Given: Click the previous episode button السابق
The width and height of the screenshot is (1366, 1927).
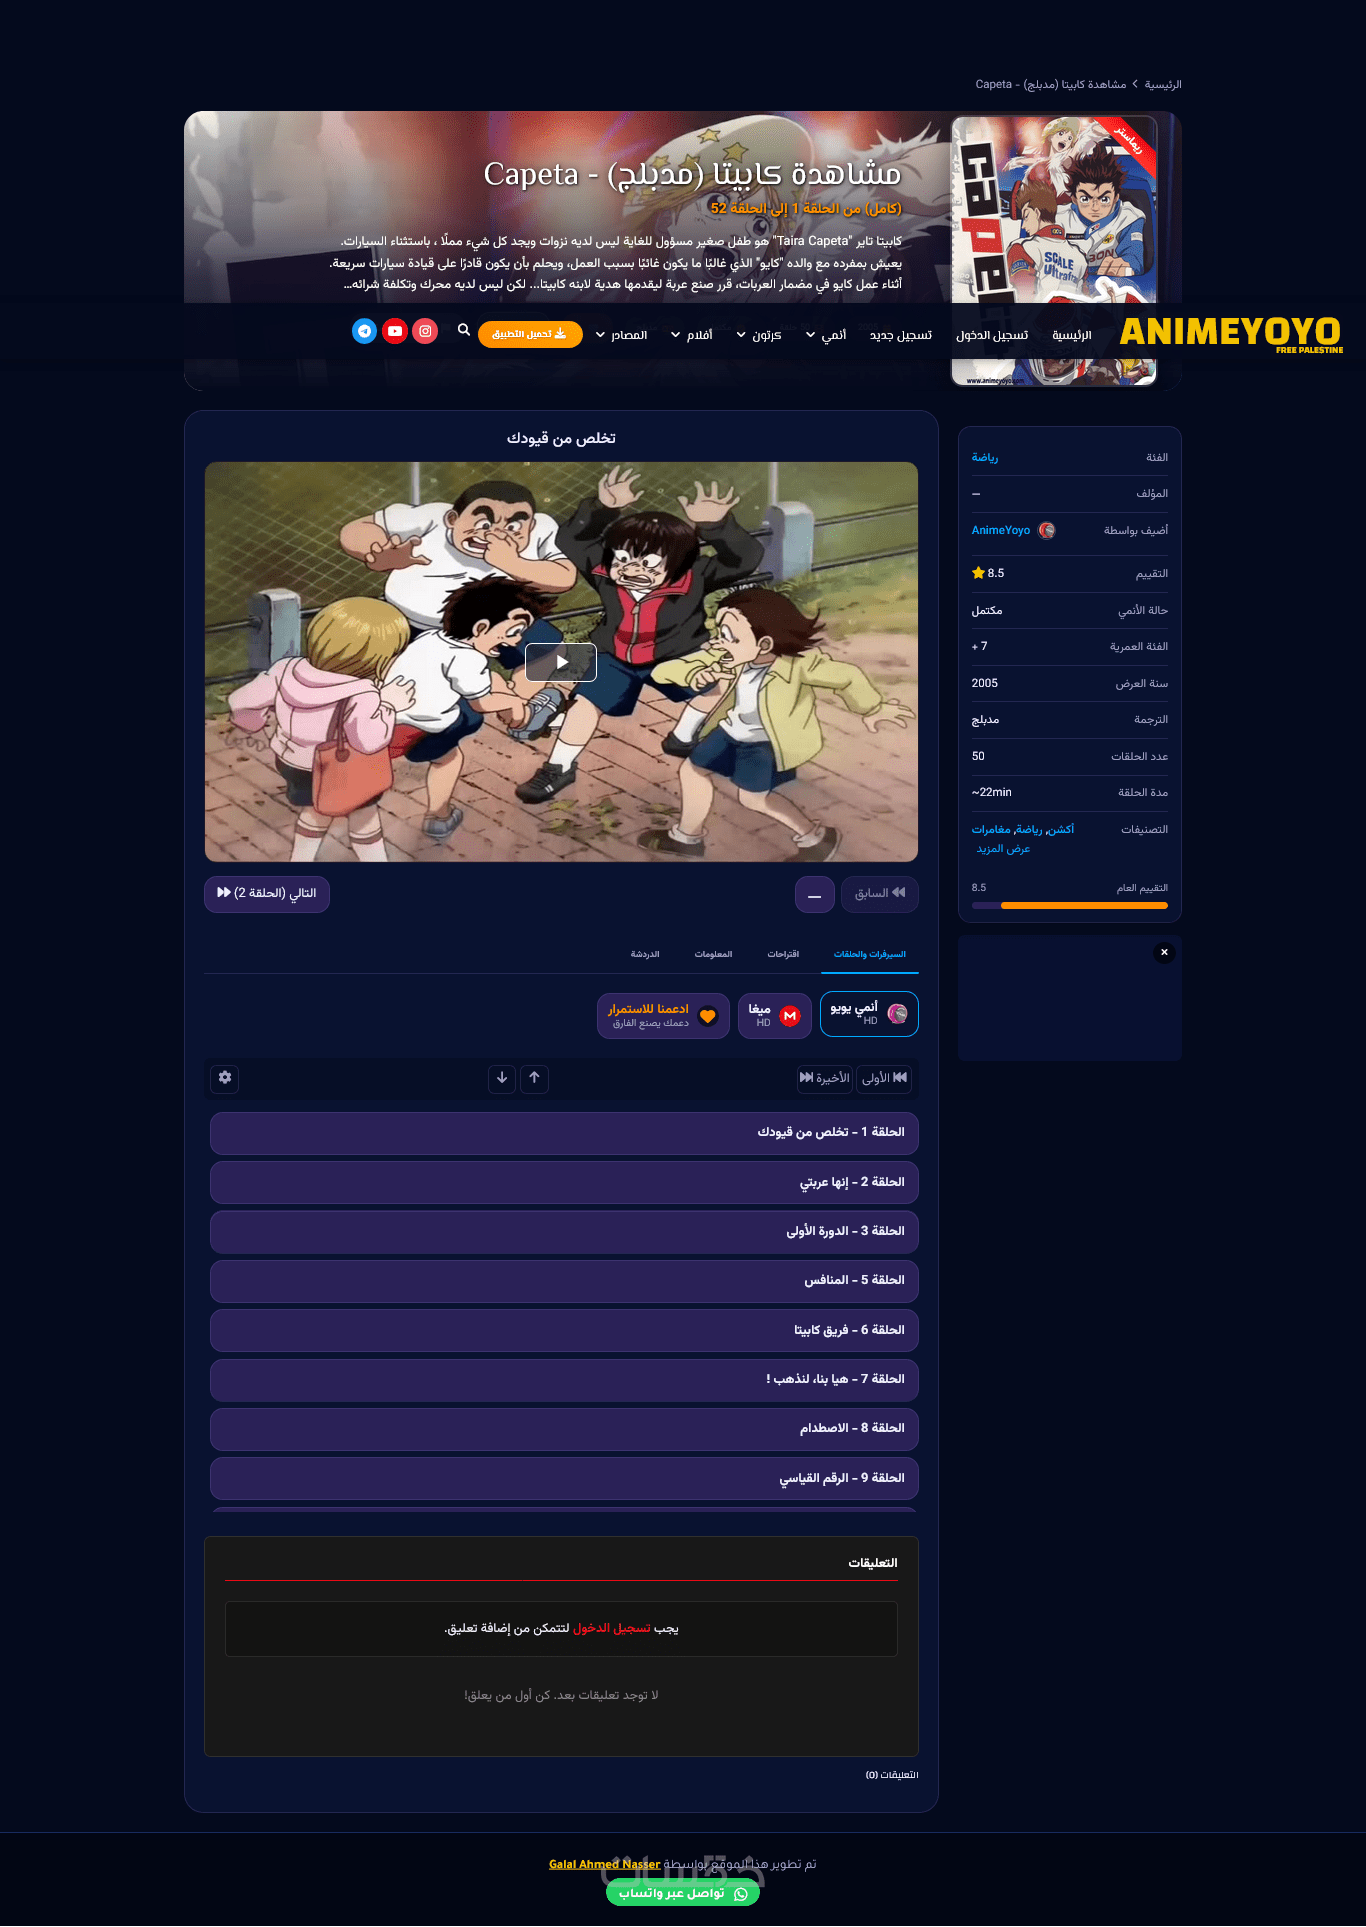Looking at the screenshot, I should (x=880, y=893).
